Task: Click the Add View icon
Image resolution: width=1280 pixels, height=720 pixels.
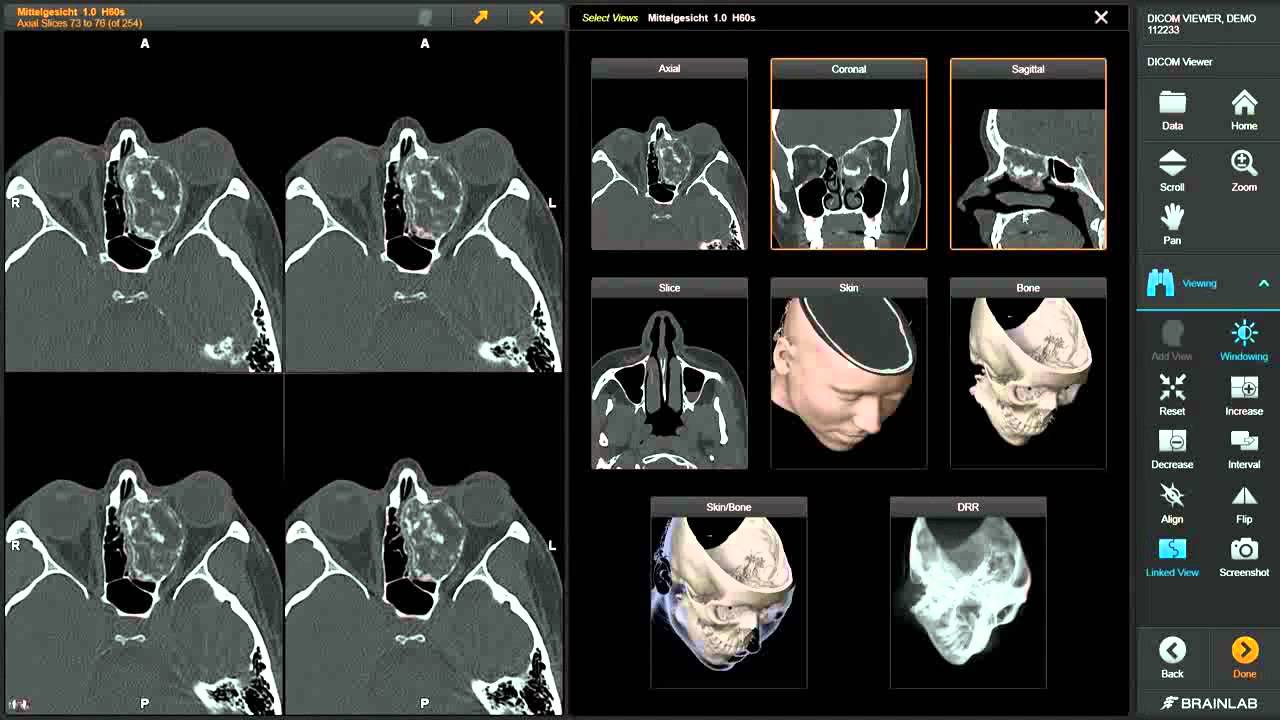Action: pos(1172,340)
